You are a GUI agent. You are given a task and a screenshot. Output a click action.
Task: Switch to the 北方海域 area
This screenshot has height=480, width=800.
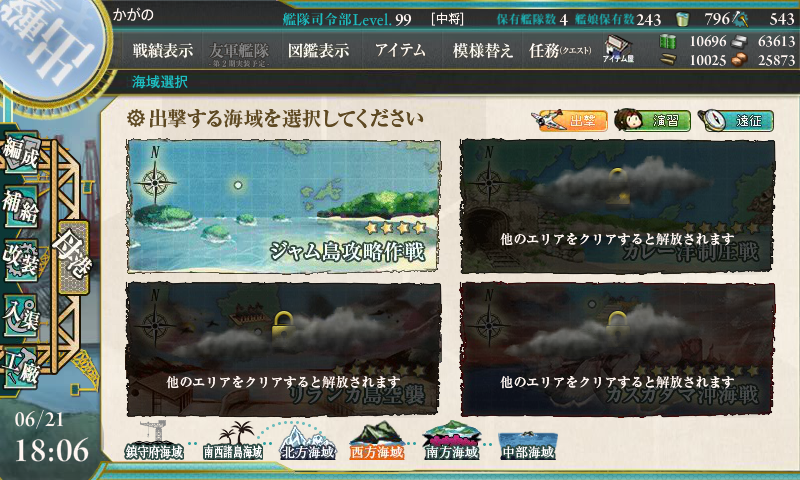(307, 442)
